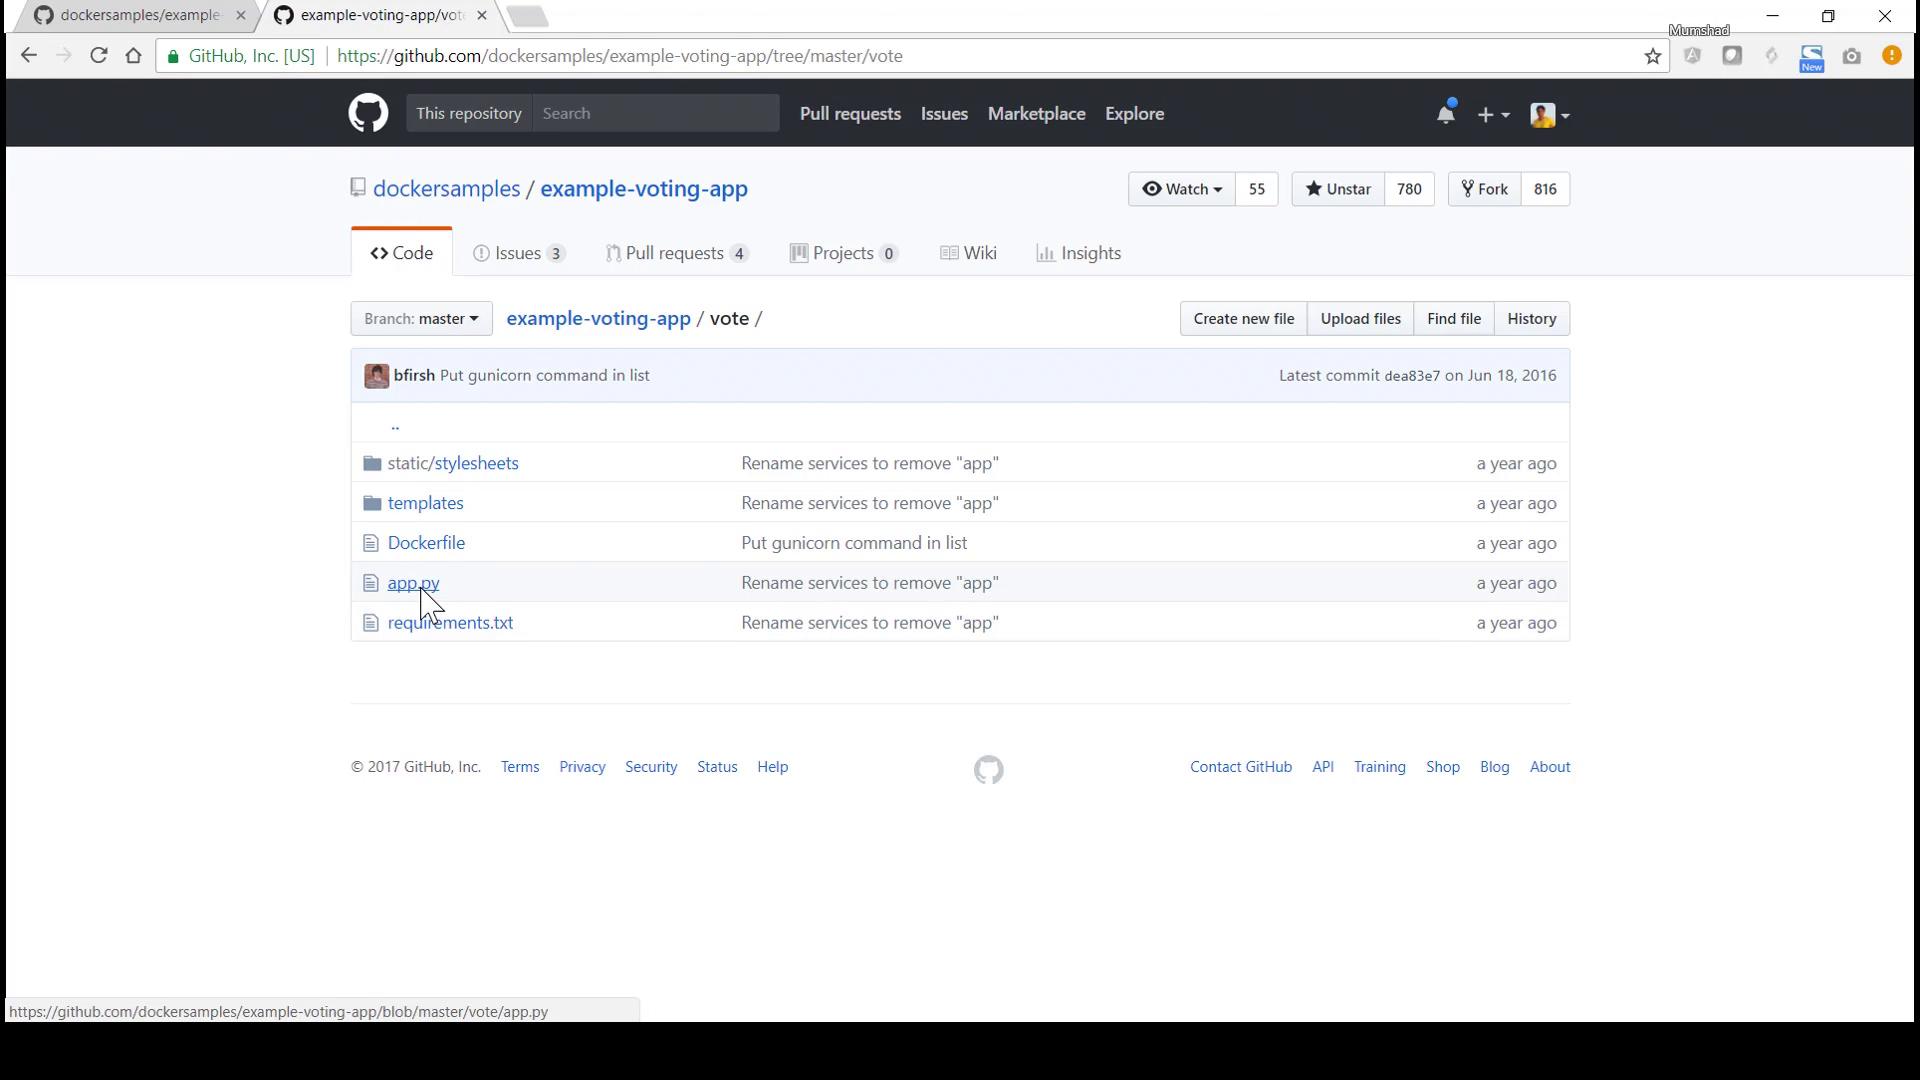The height and width of the screenshot is (1080, 1920).
Task: Open the Dockerfile file link
Action: point(426,543)
